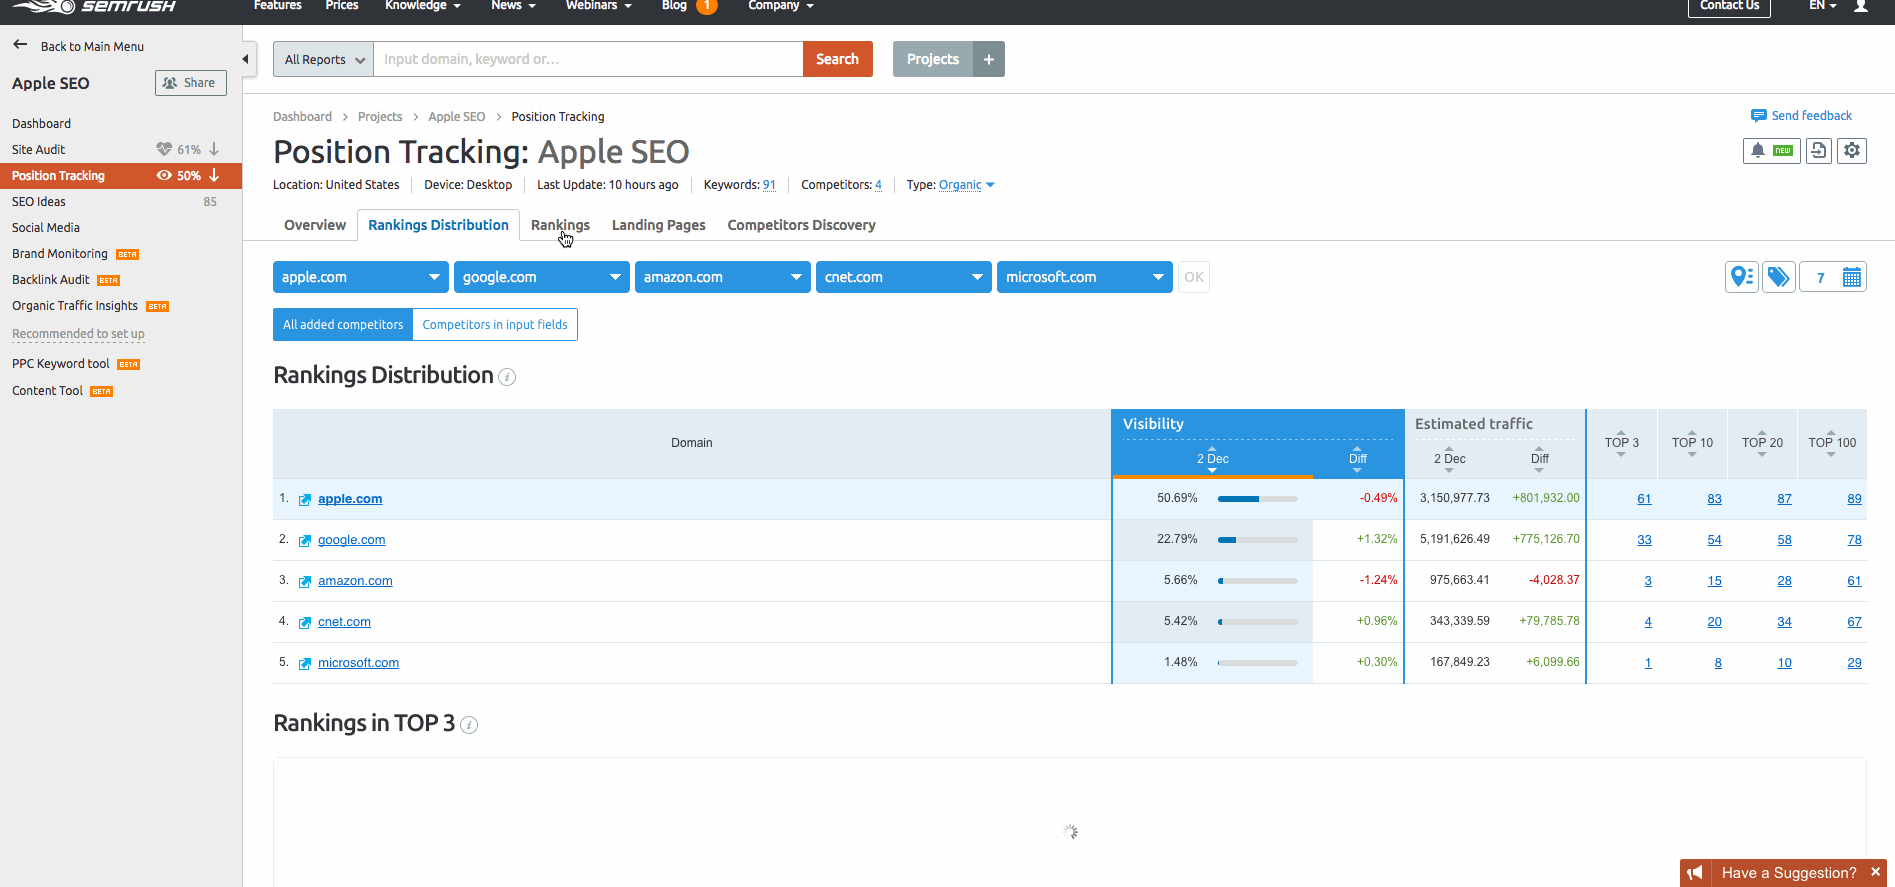This screenshot has width=1895, height=887.
Task: Open the apple.com domain link
Action: [x=350, y=499]
